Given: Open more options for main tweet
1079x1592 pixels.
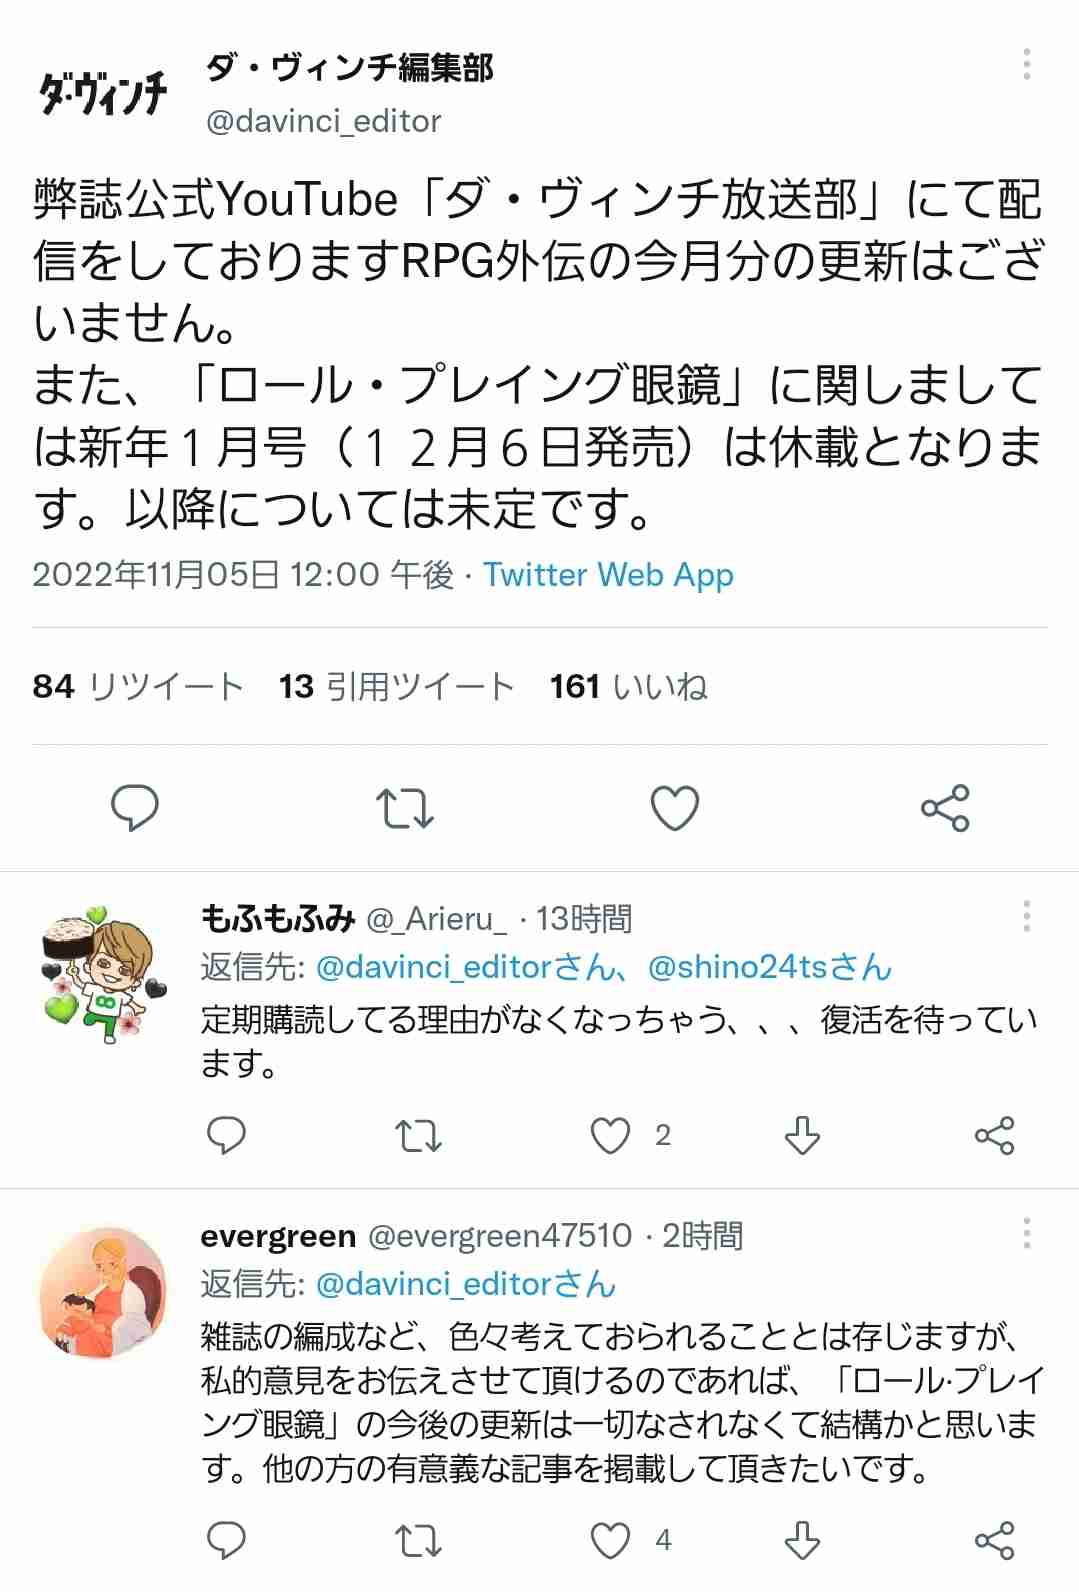Looking at the screenshot, I should [x=1027, y=64].
